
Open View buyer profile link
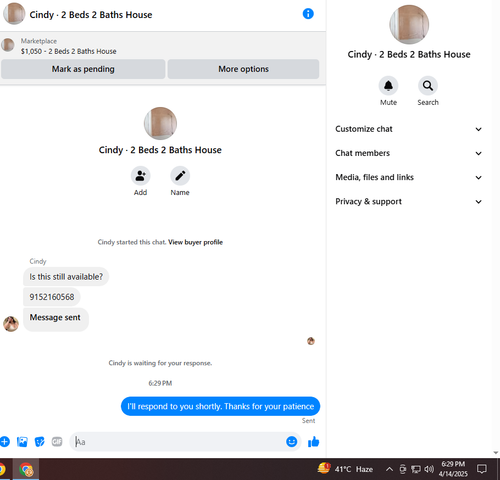195,242
